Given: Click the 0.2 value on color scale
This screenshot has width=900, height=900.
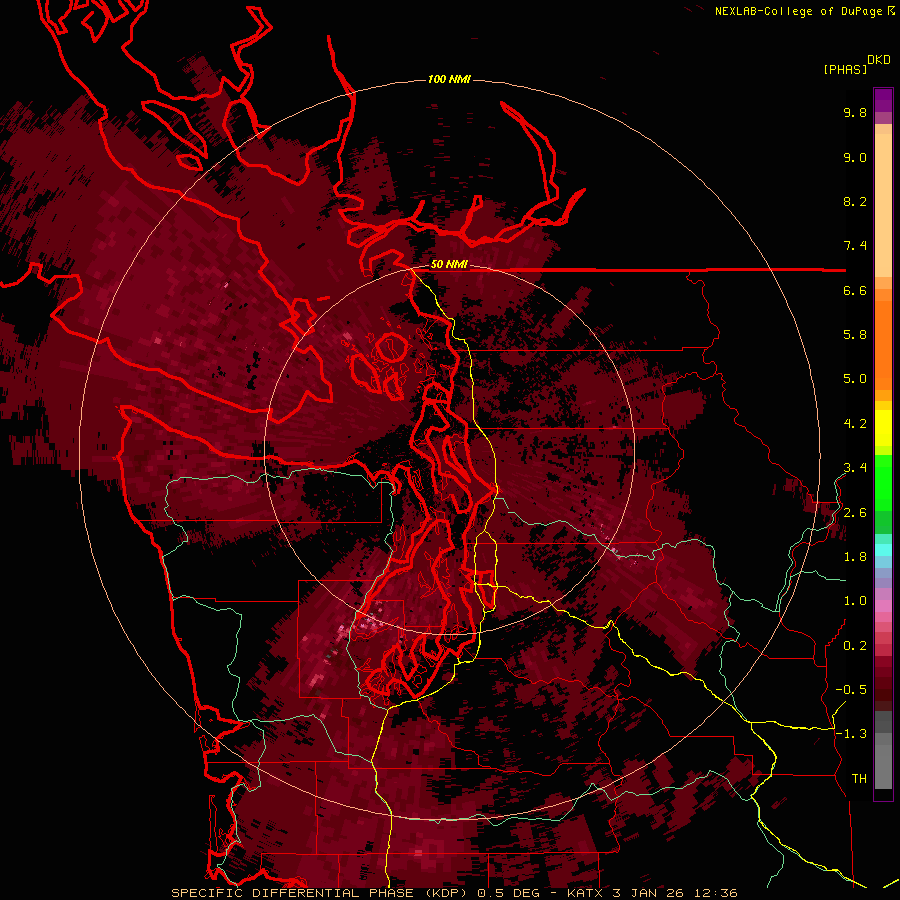Looking at the screenshot, I should point(855,646).
